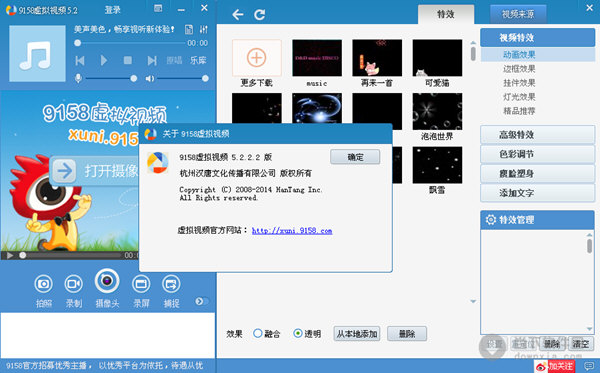Screen dimensions: 600x373
Task: Play the video preview at bottom left
Action: [10, 255]
